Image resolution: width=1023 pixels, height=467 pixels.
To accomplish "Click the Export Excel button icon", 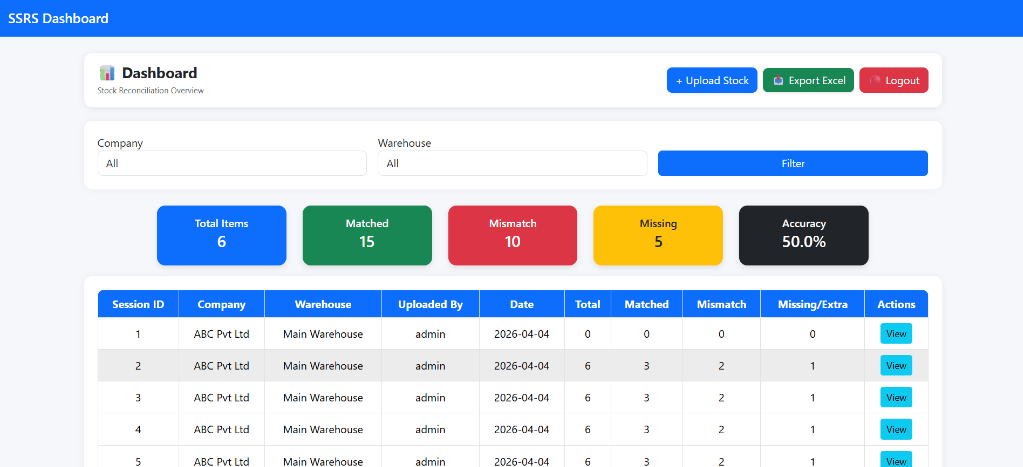I will point(778,81).
